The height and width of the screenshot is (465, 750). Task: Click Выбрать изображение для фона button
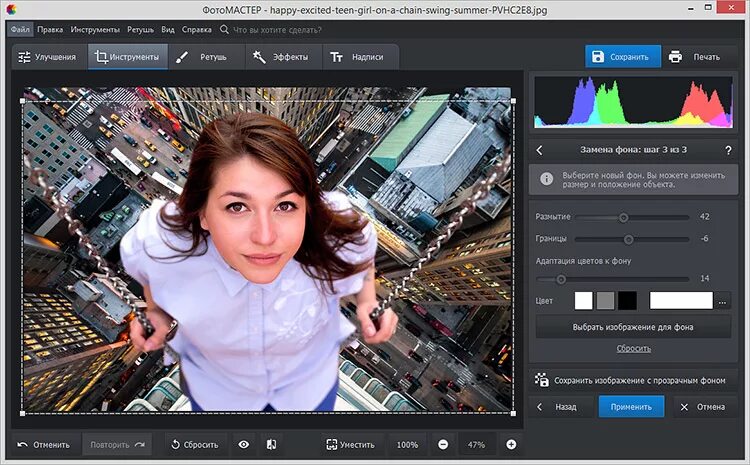(x=633, y=327)
